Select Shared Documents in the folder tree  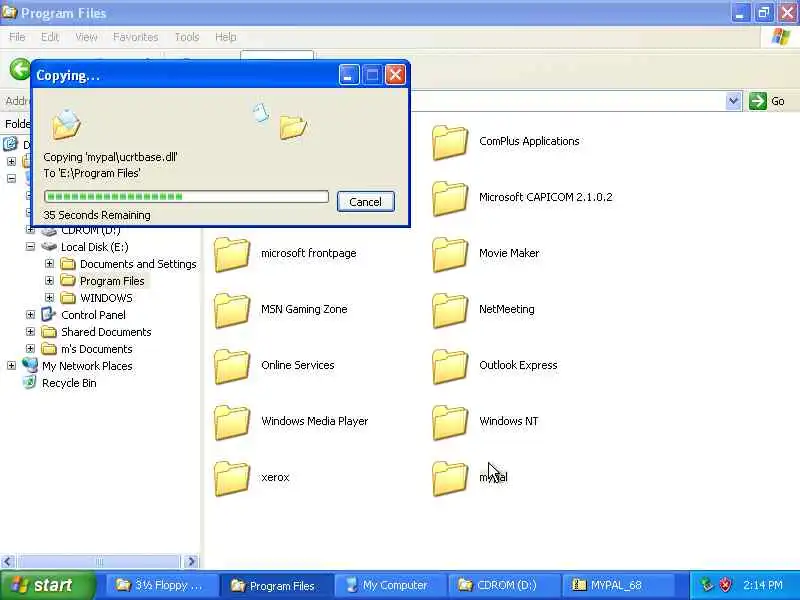[x=106, y=332]
